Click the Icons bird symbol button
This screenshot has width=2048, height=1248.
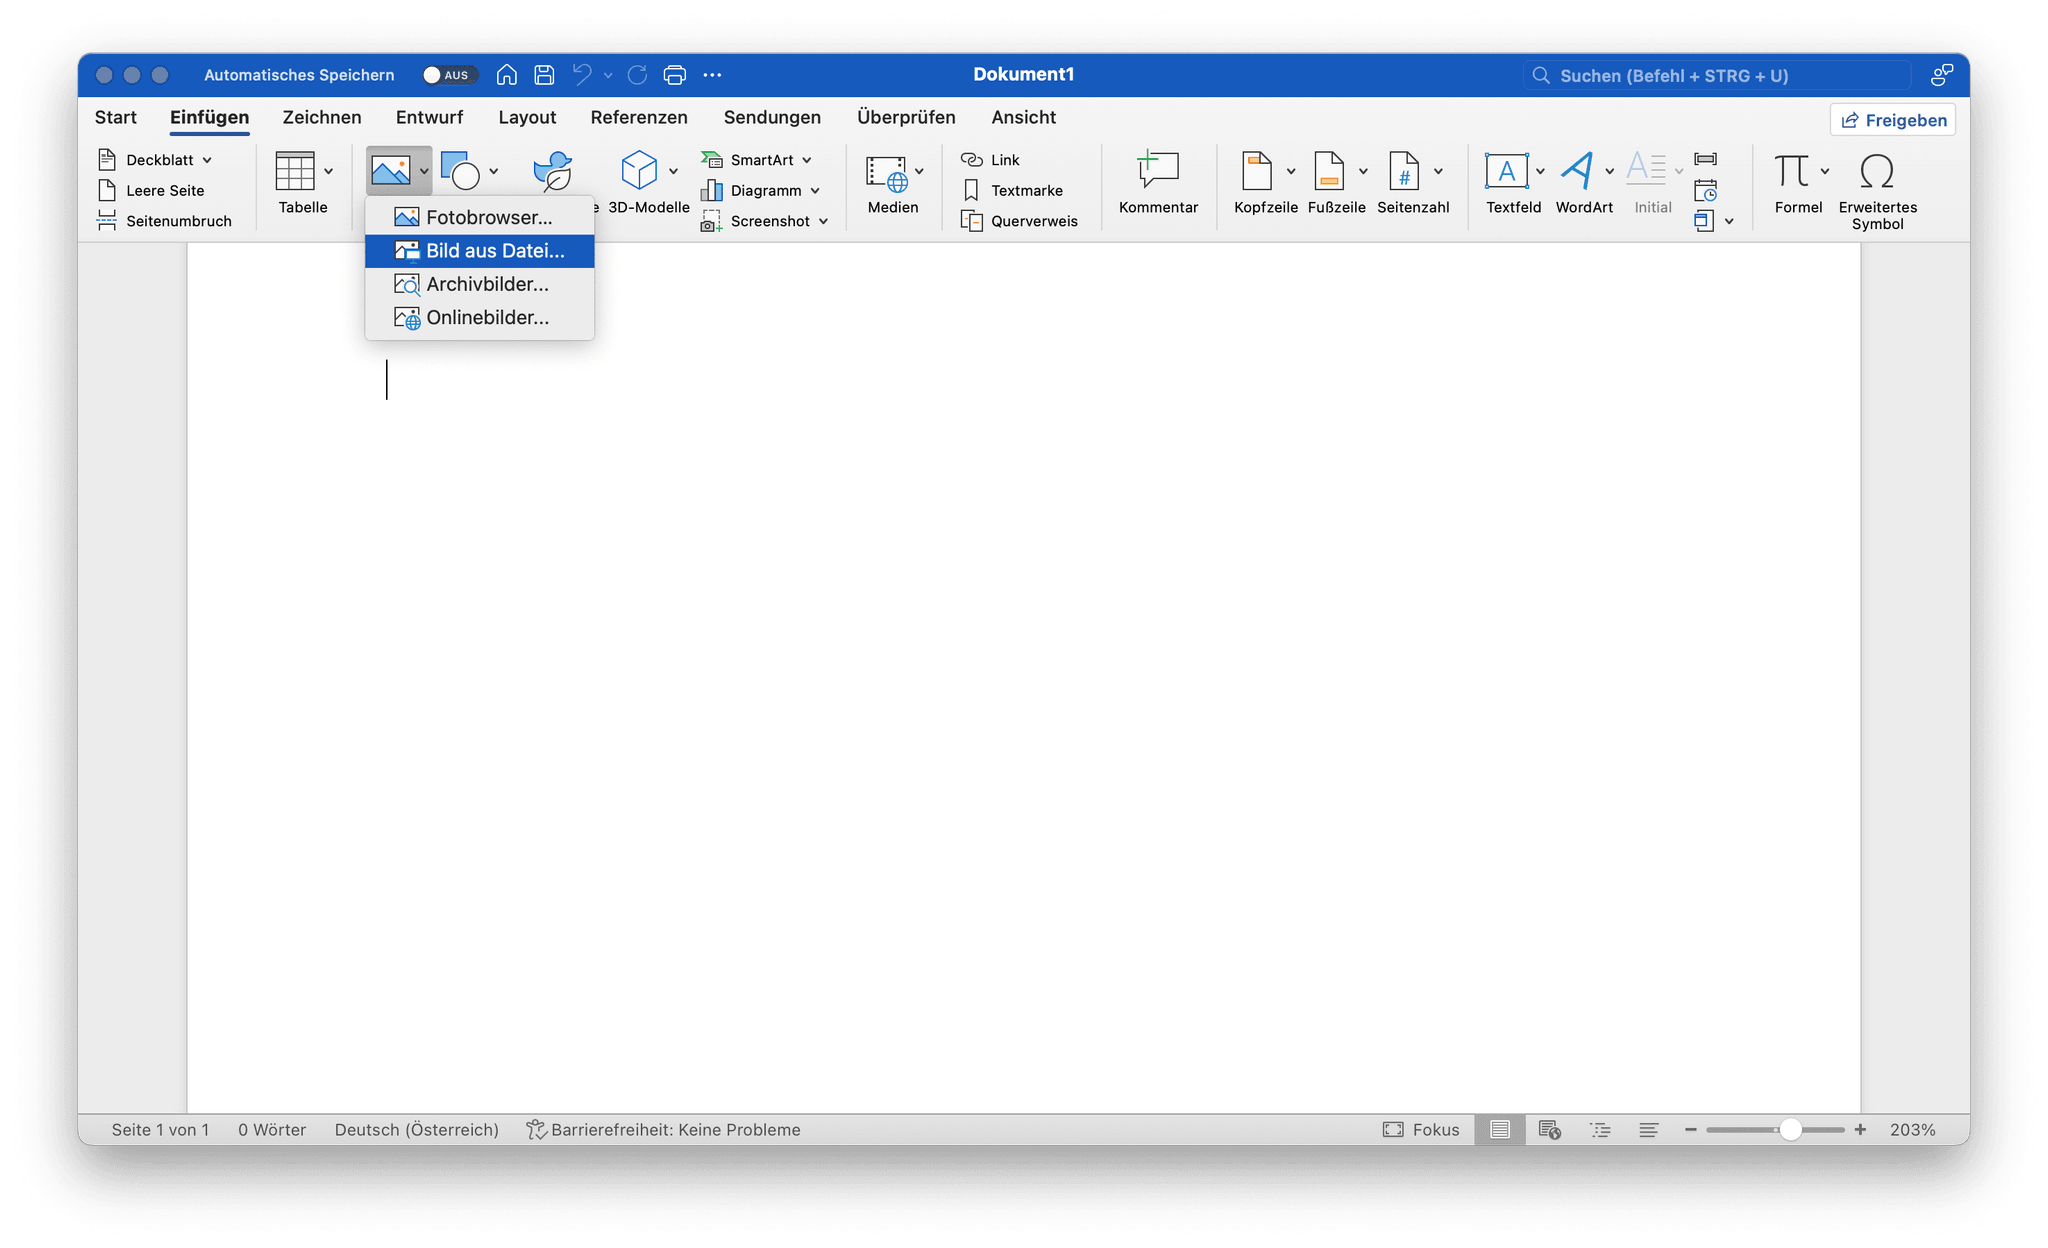pyautogui.click(x=552, y=171)
